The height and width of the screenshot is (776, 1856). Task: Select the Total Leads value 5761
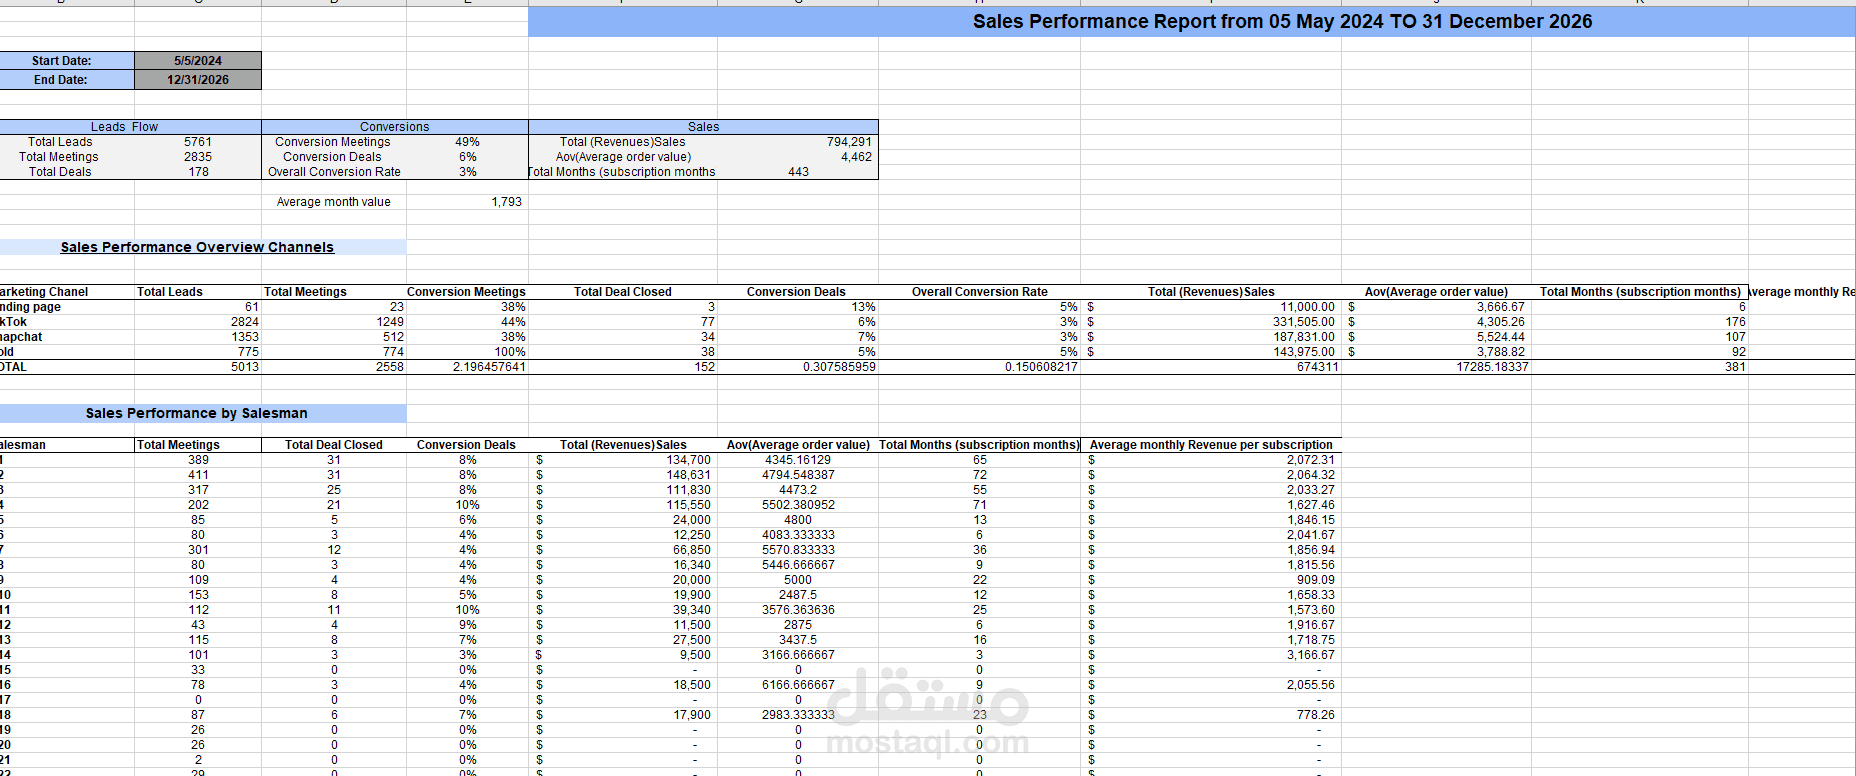198,142
